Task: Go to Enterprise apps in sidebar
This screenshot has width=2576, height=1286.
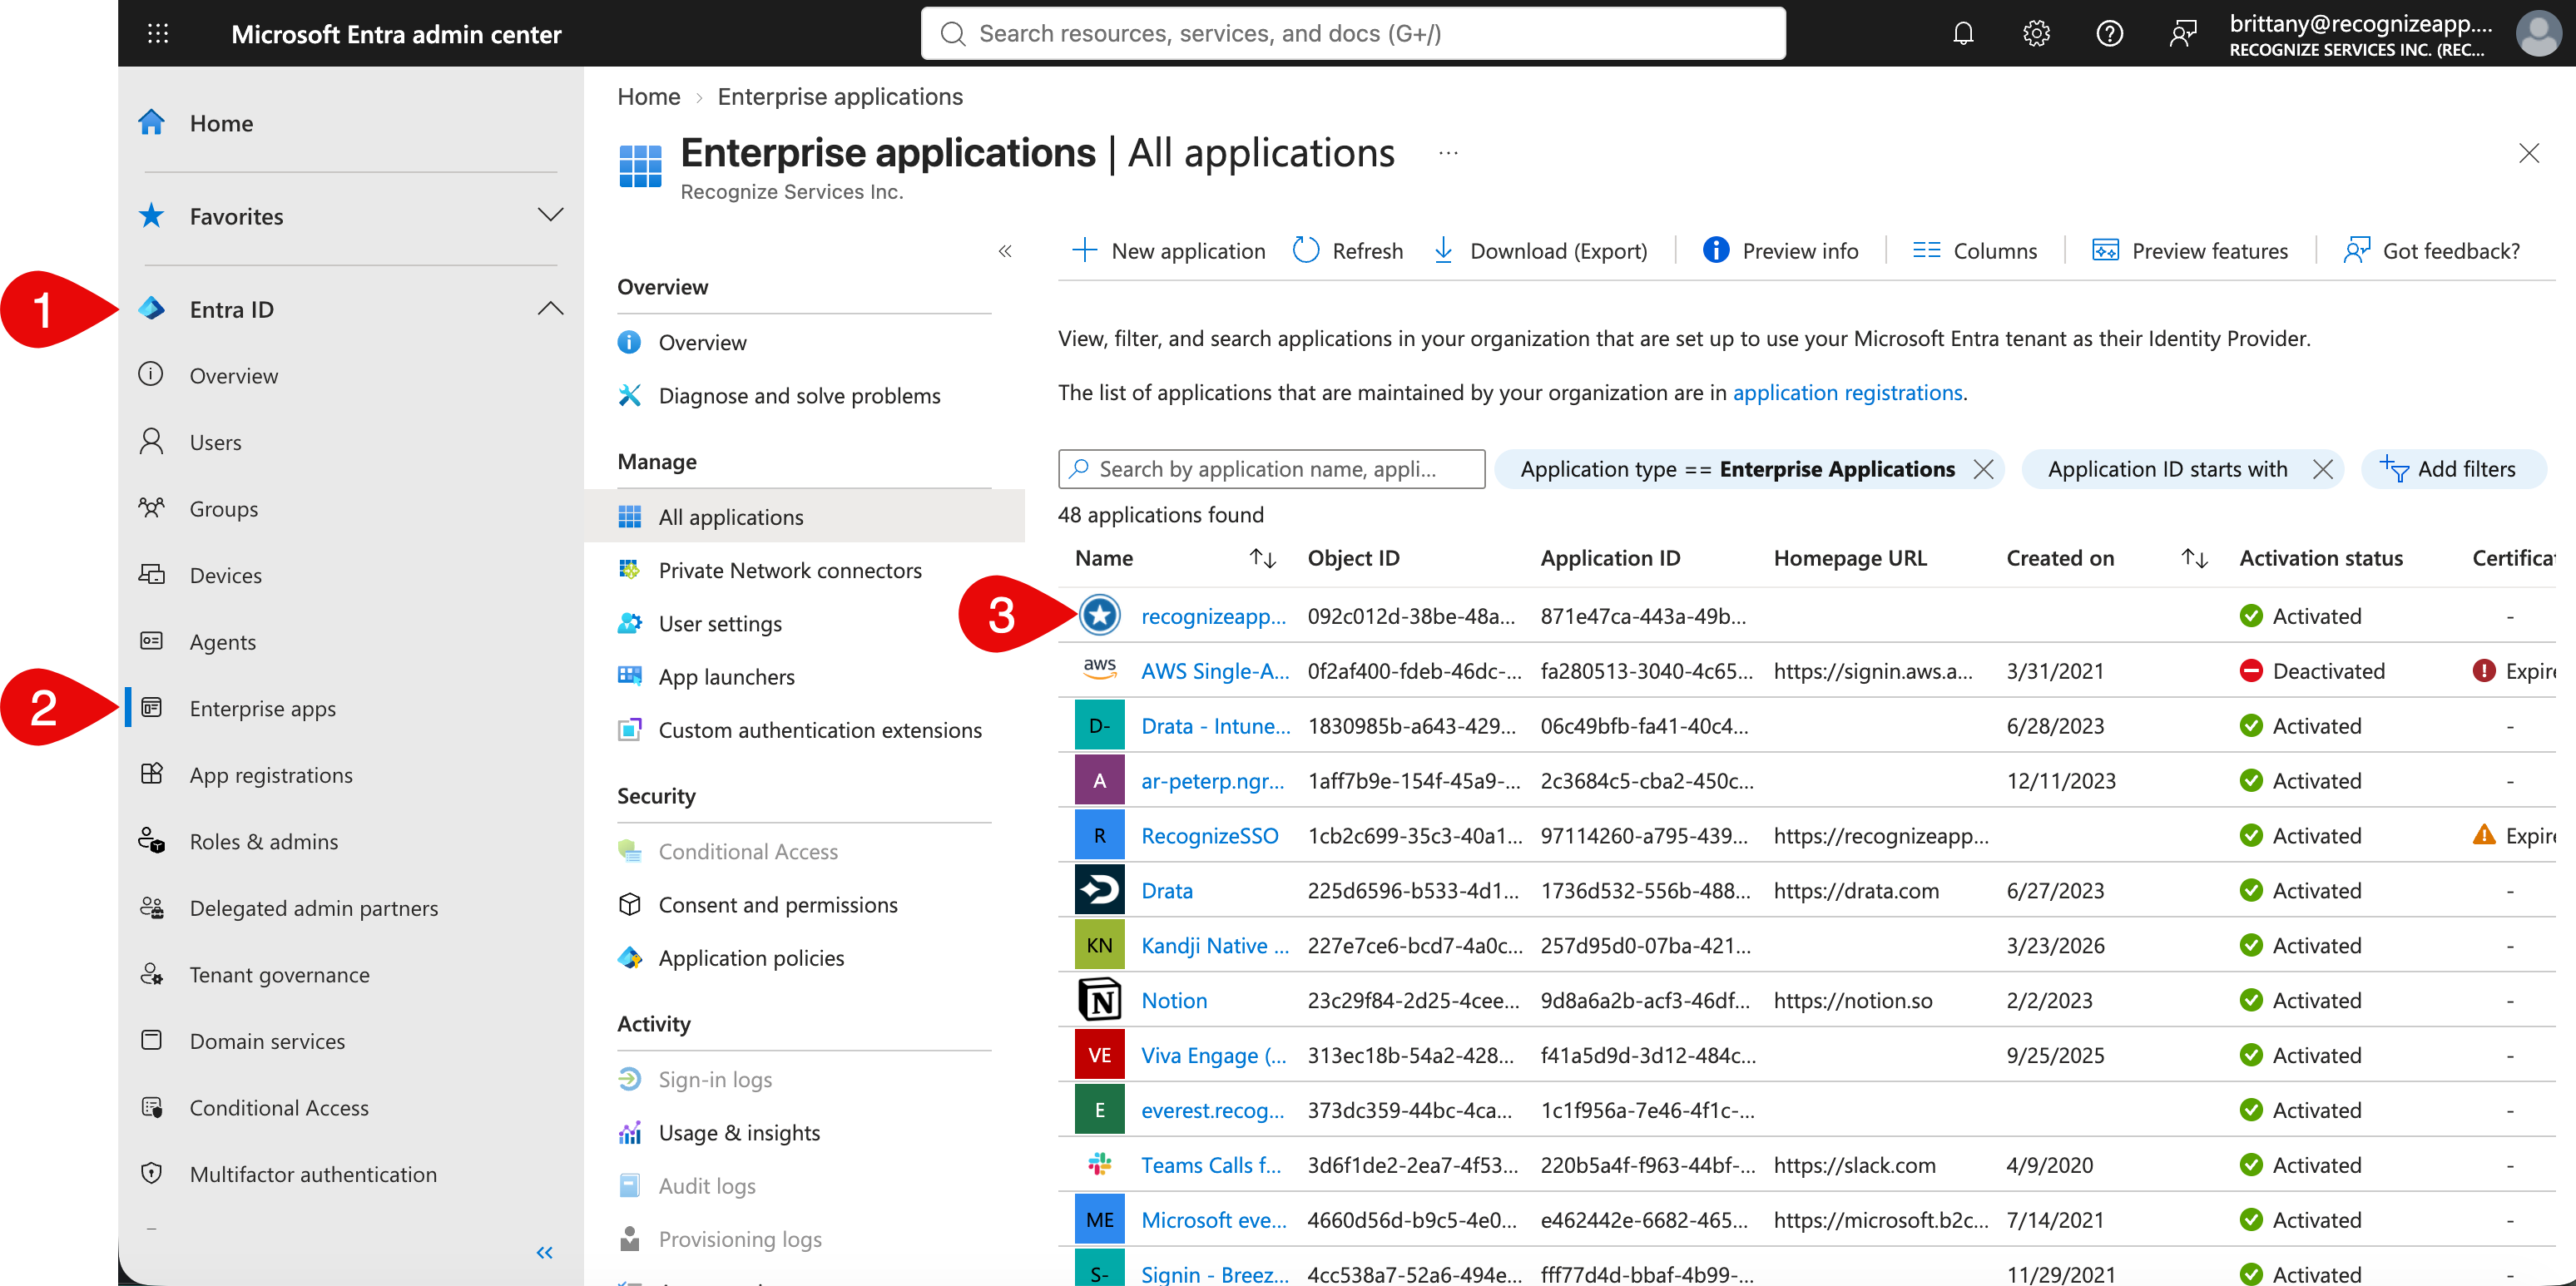Action: [x=262, y=708]
